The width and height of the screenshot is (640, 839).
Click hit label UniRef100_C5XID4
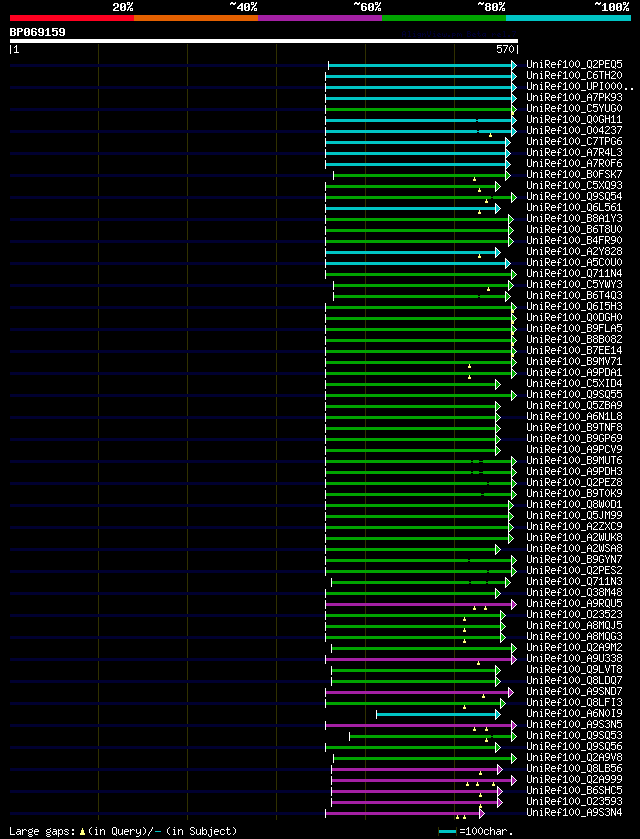[574, 383]
